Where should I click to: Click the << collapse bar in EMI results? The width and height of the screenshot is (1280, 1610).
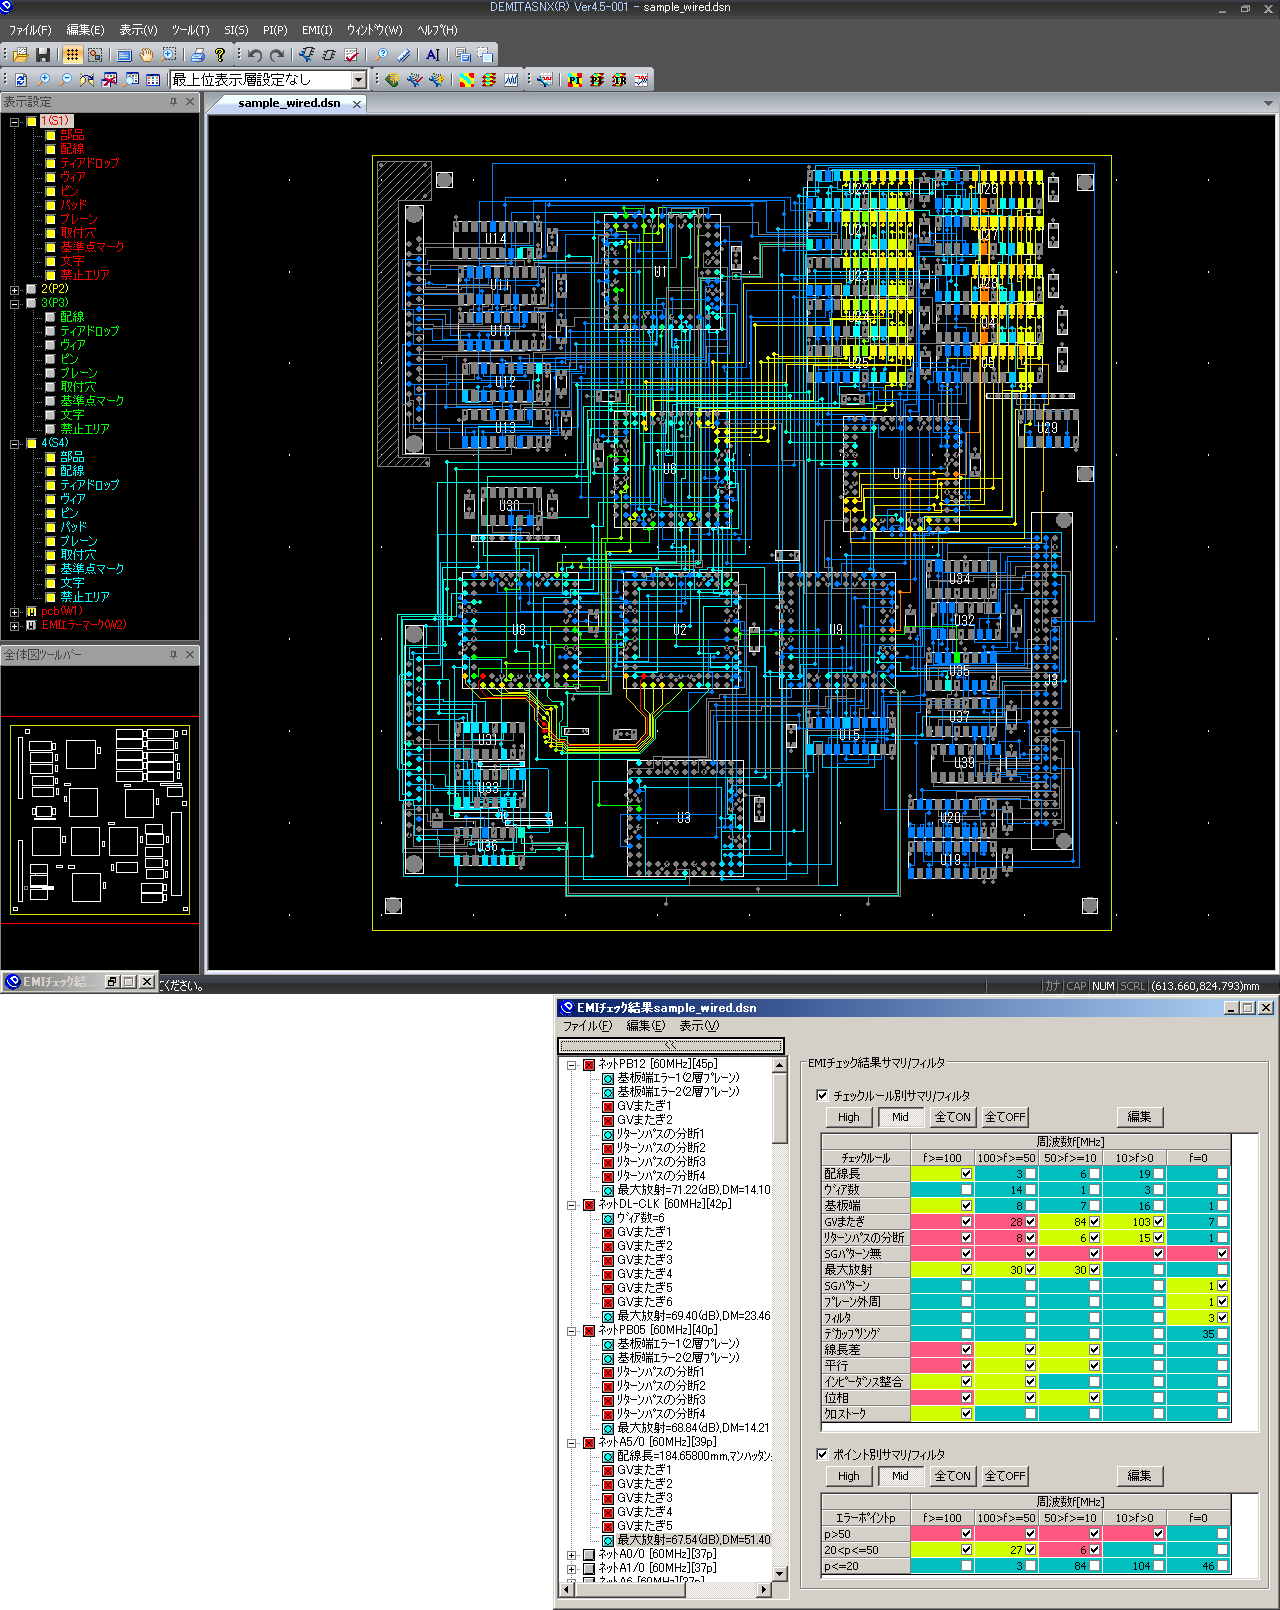[671, 1046]
